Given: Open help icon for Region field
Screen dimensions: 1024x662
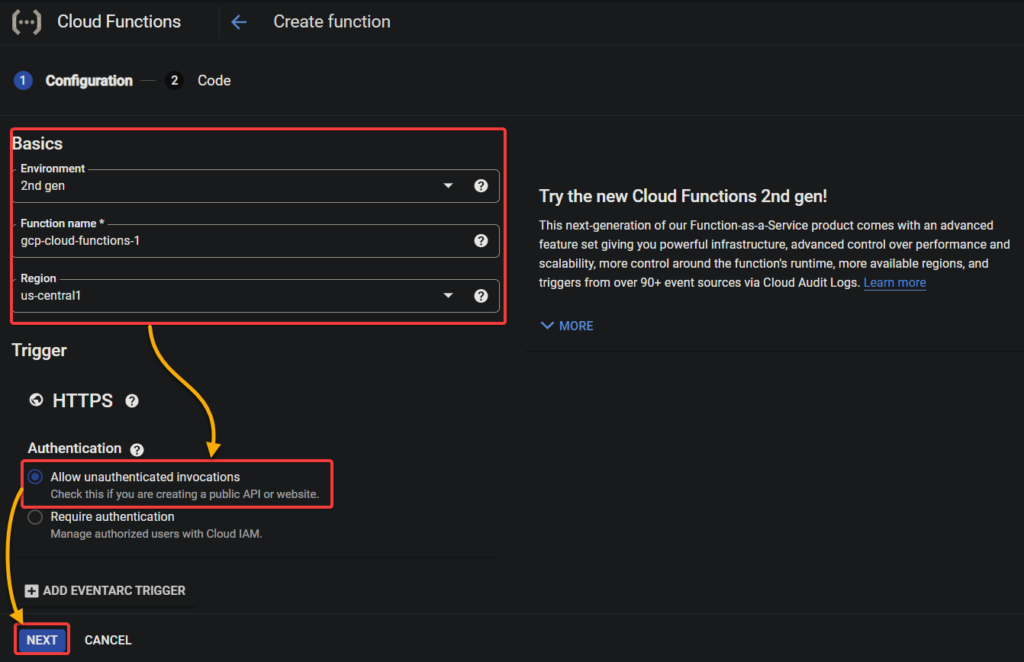Looking at the screenshot, I should pos(481,296).
